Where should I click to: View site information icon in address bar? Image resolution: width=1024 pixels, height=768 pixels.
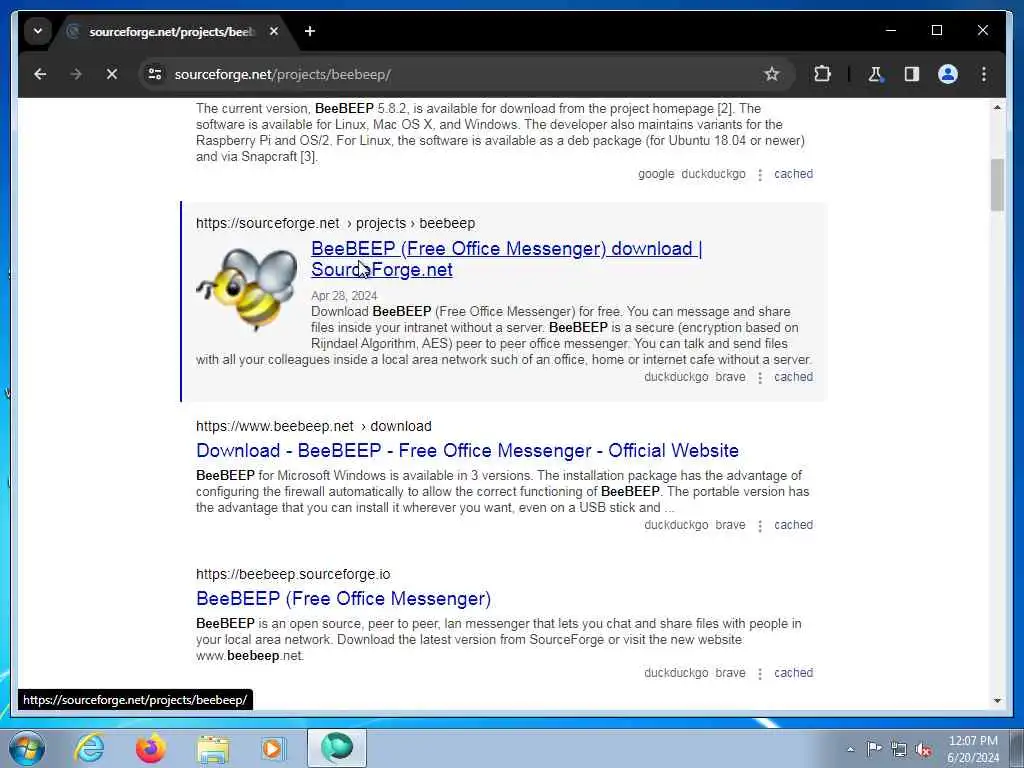pyautogui.click(x=155, y=74)
